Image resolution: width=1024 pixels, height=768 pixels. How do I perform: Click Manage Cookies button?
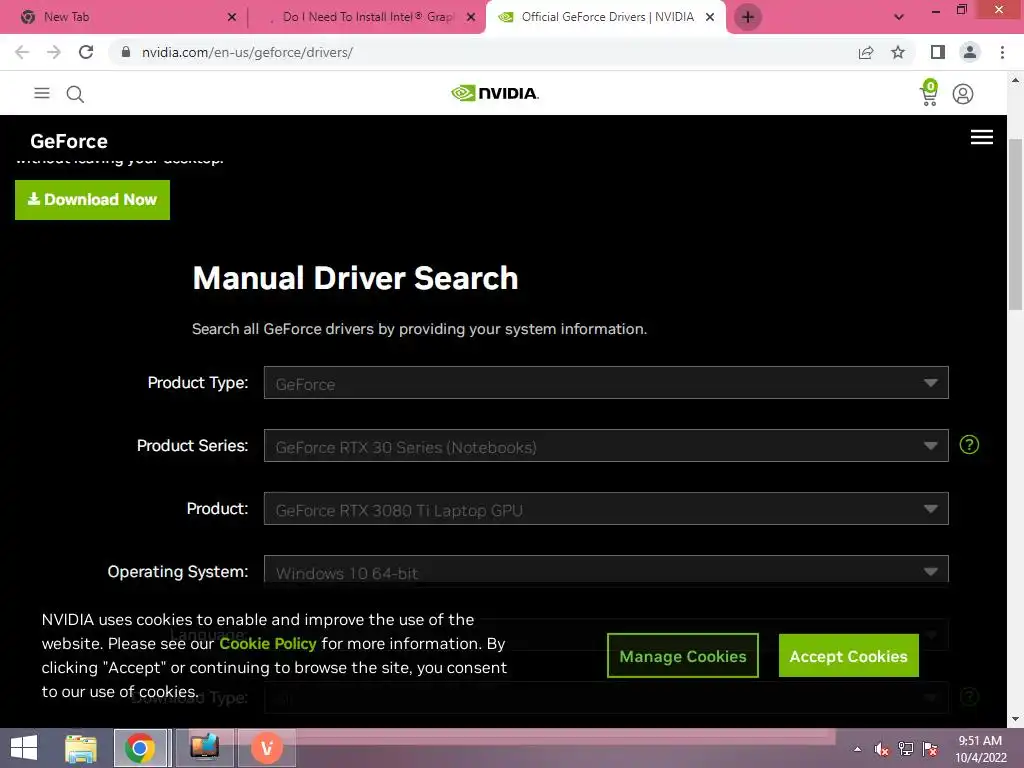click(682, 656)
